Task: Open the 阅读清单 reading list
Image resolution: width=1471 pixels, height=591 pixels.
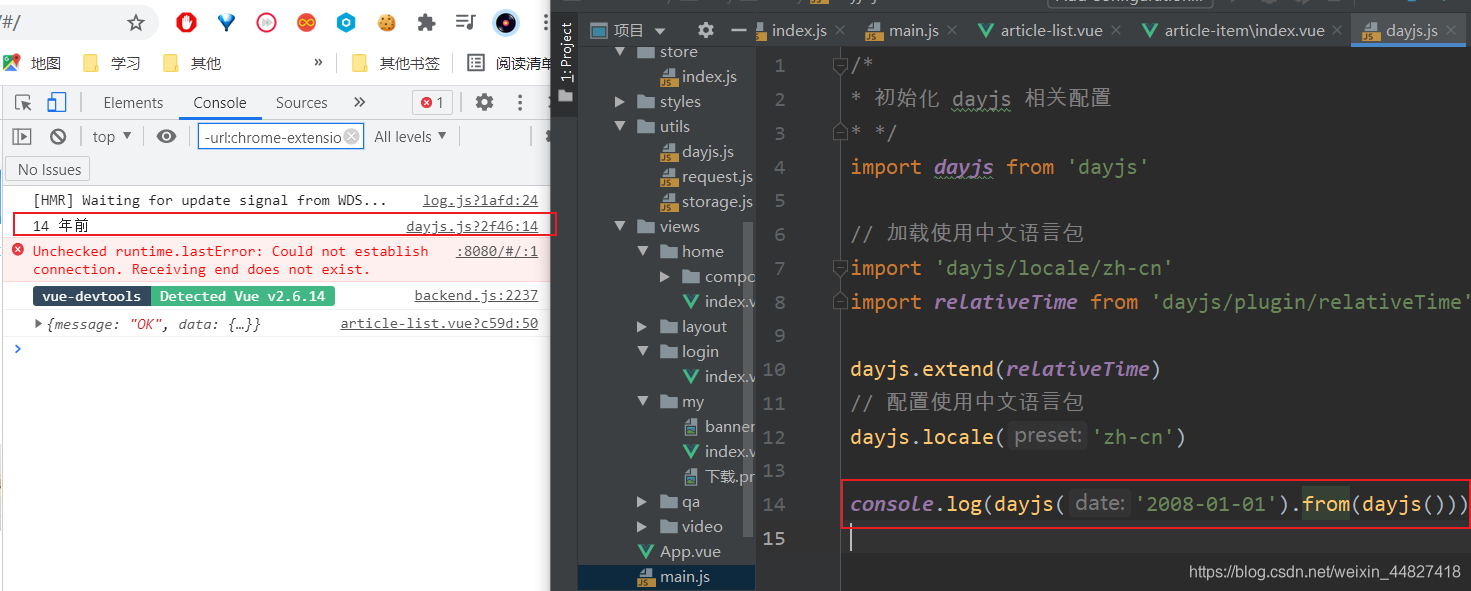Action: (510, 63)
